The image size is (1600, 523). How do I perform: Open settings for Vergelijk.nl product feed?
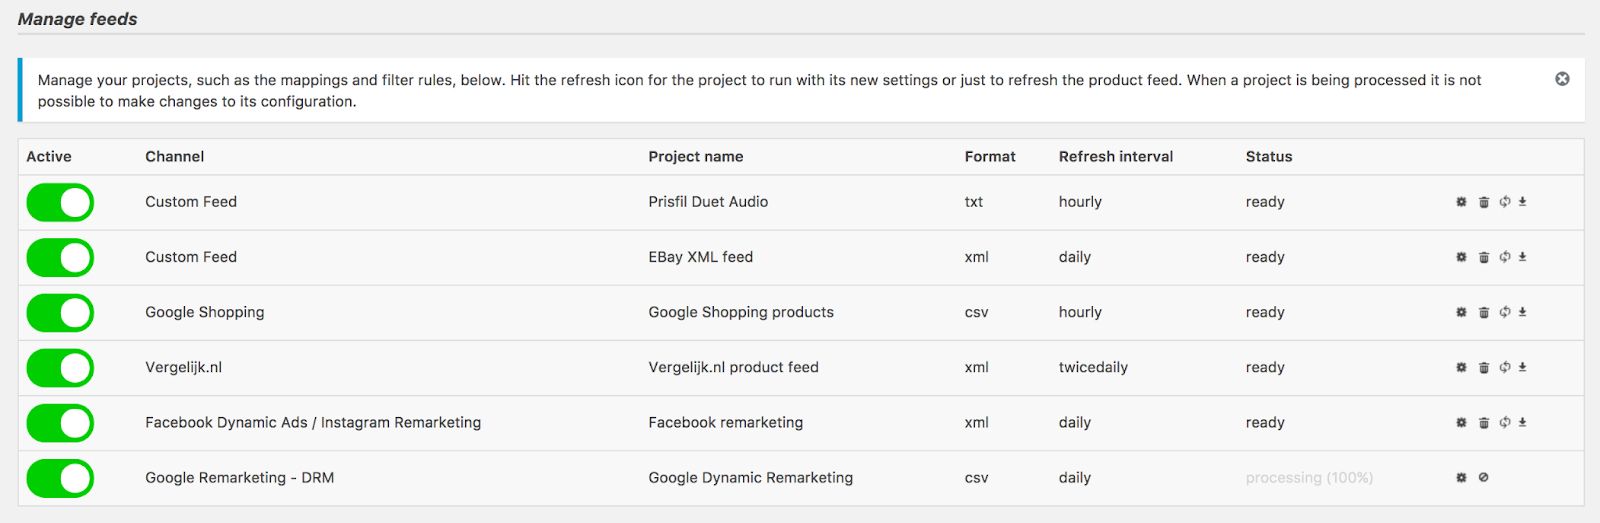(1461, 367)
